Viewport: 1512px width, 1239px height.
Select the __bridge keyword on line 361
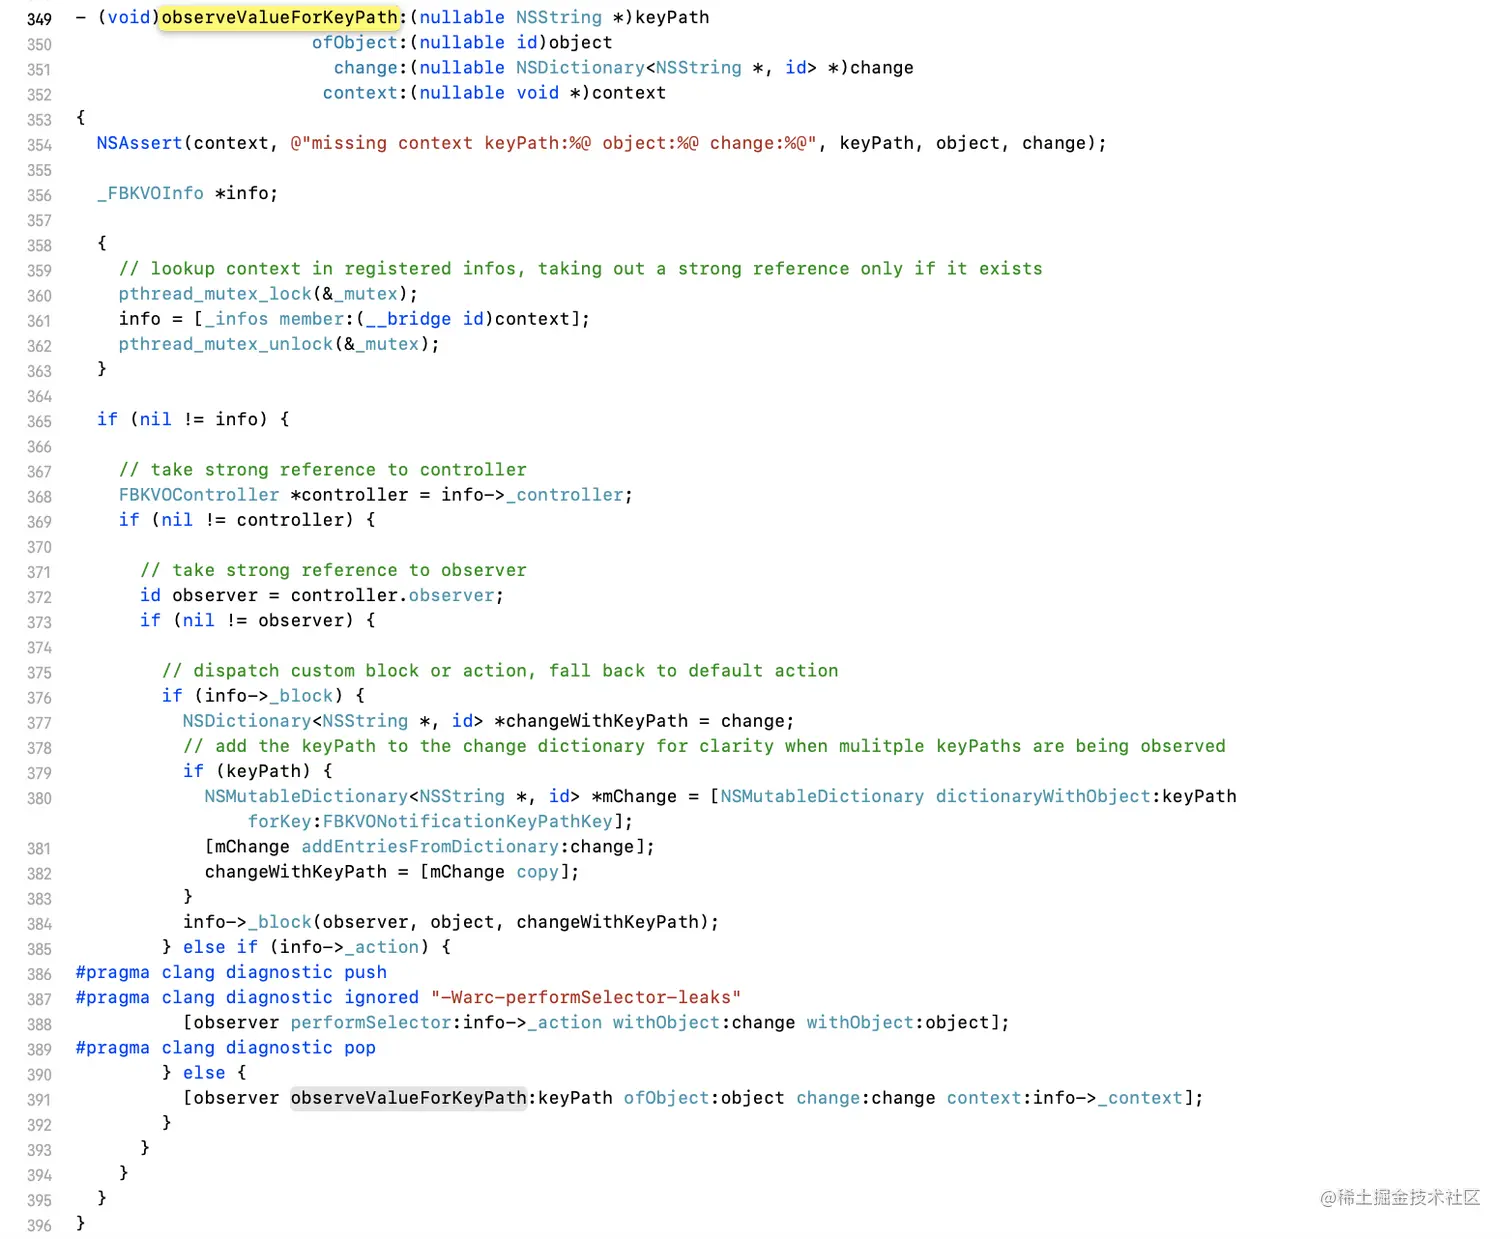[408, 318]
